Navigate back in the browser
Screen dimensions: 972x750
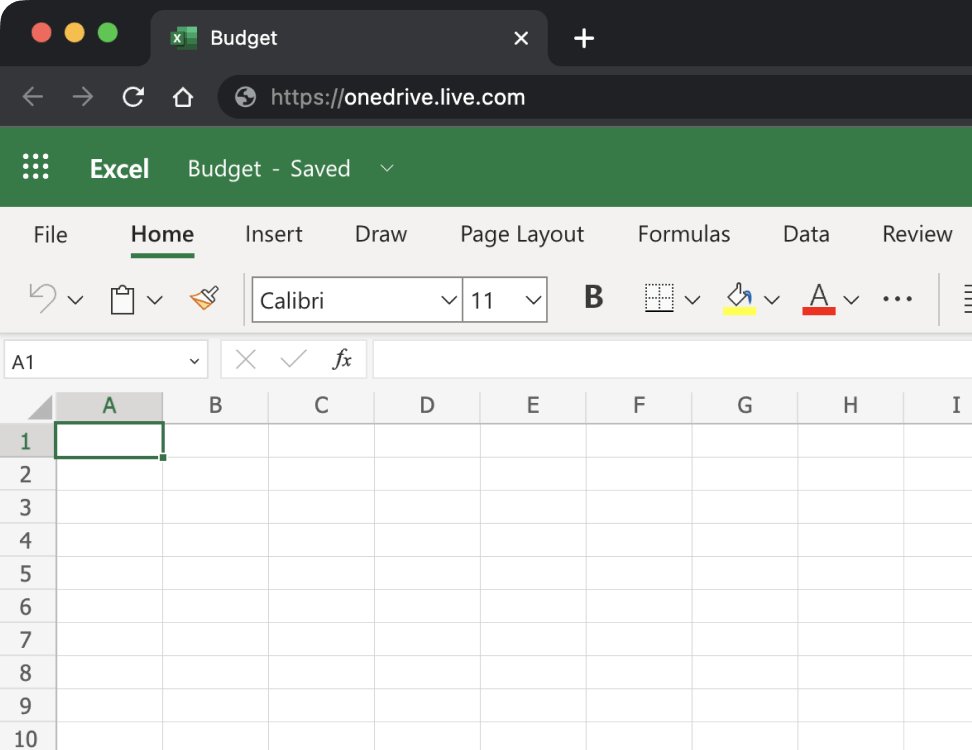[x=33, y=97]
